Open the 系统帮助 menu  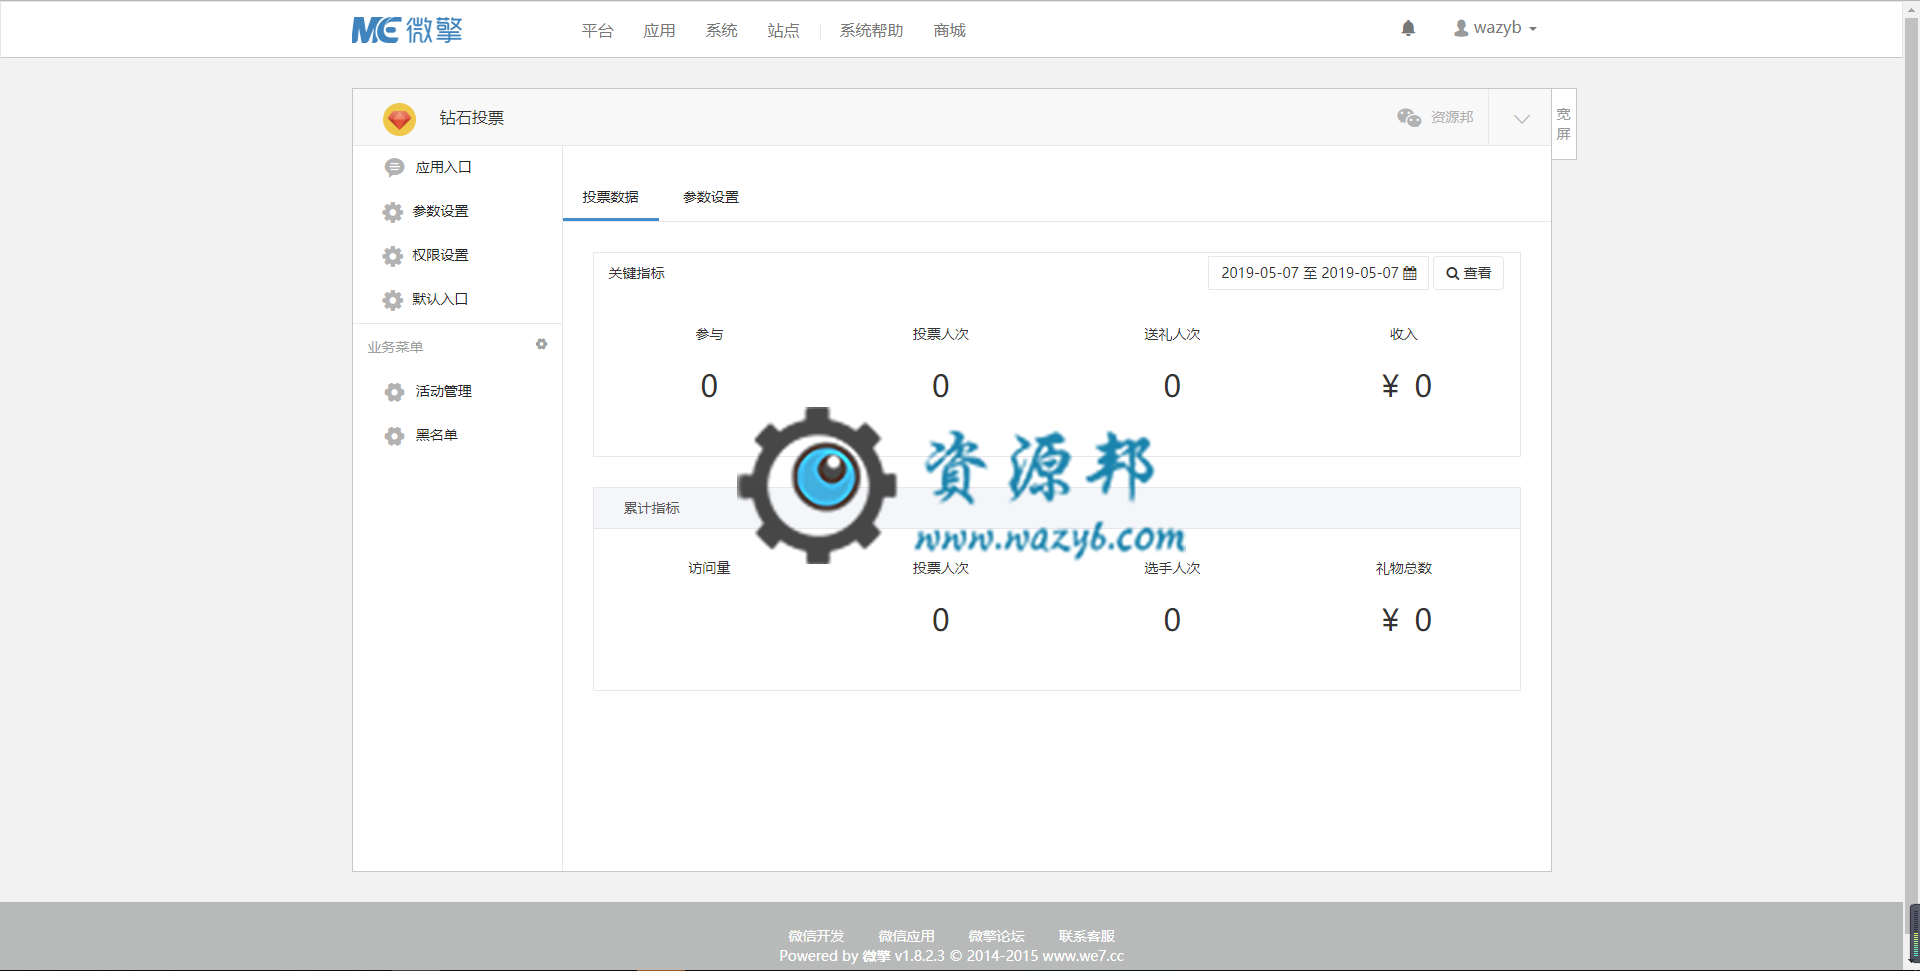871,31
